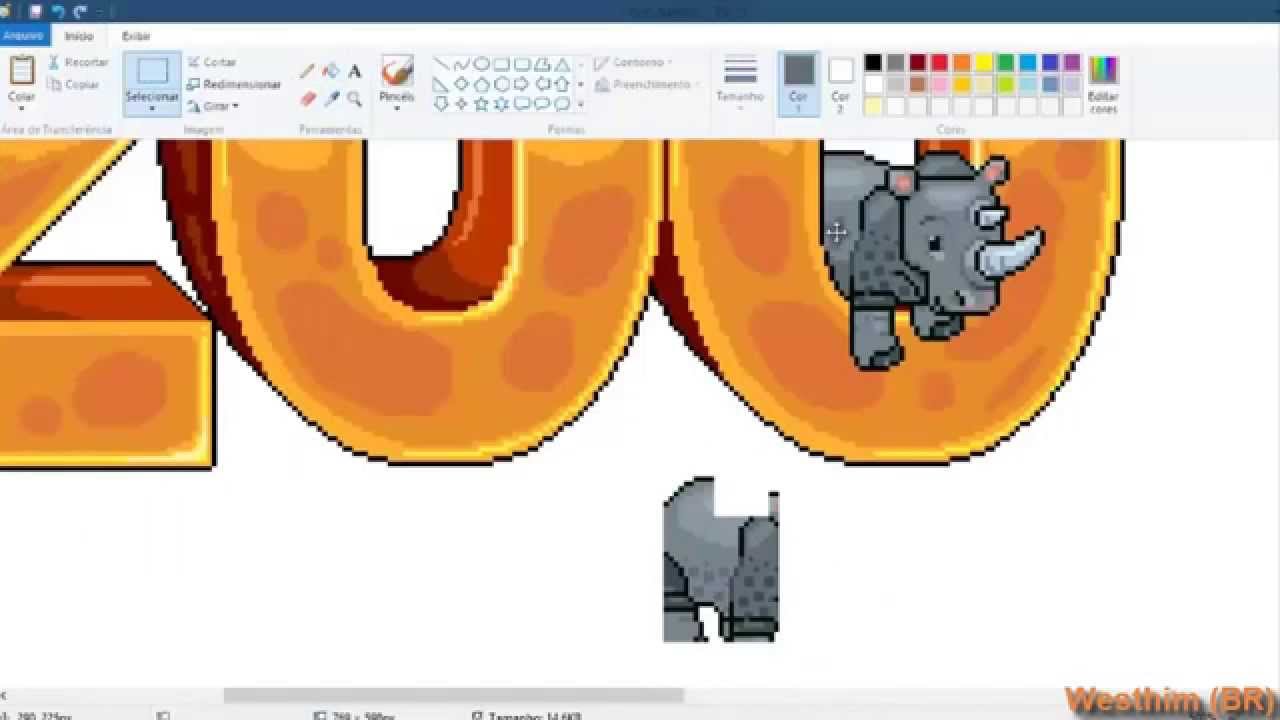Choose the Polygon shape
Viewport: 1280px width, 720px height.
[x=541, y=64]
